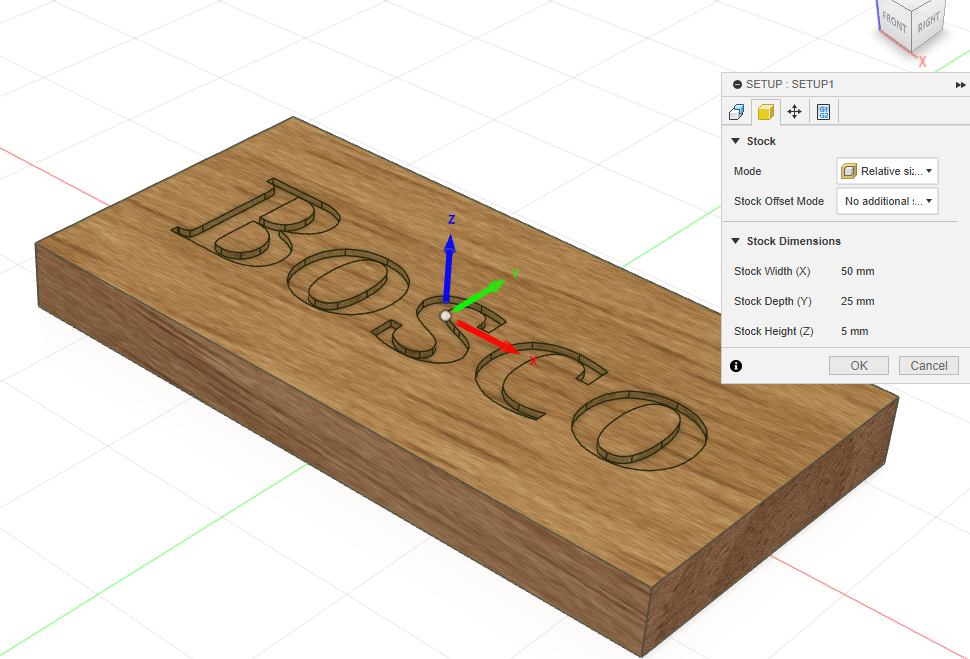Open the stock Mode dropdown
This screenshot has height=659, width=970.
click(x=887, y=171)
